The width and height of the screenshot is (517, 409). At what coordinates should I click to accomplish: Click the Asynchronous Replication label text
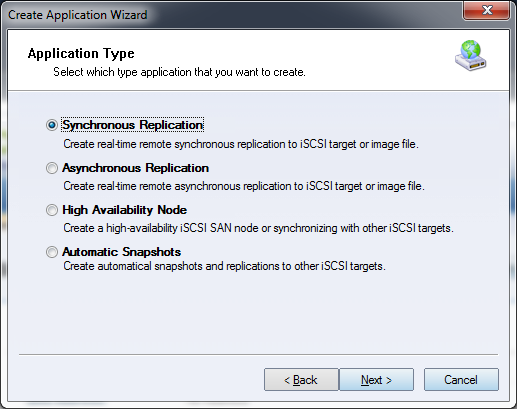click(x=136, y=168)
